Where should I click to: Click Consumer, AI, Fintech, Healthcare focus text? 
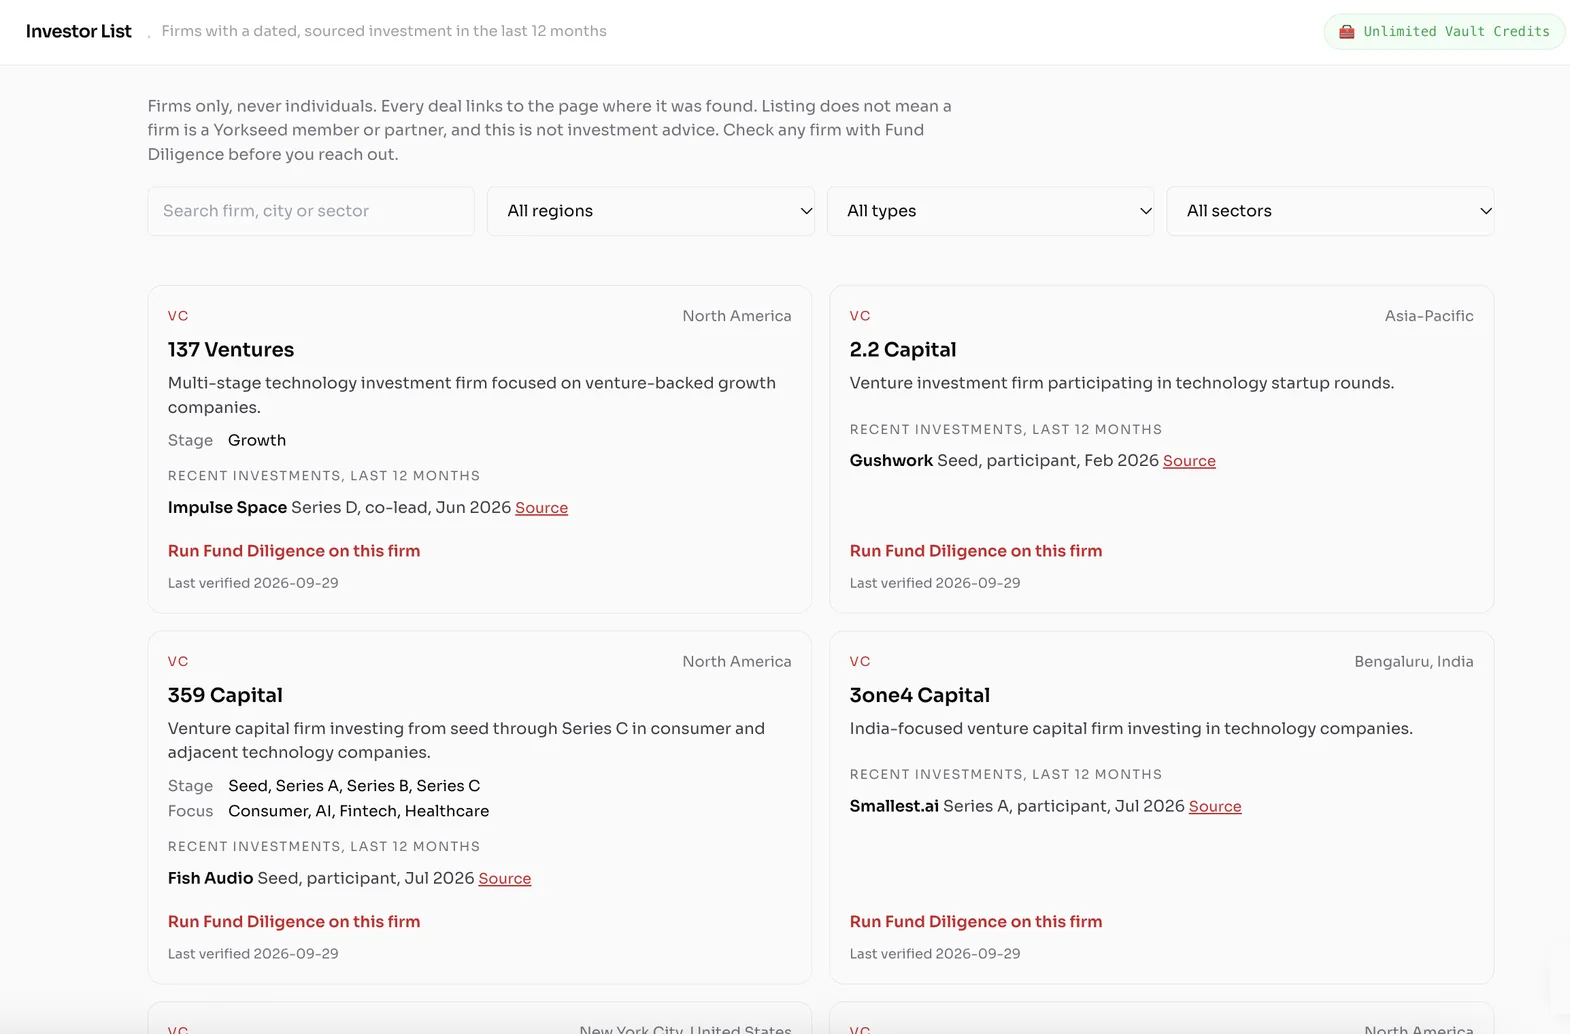358,811
